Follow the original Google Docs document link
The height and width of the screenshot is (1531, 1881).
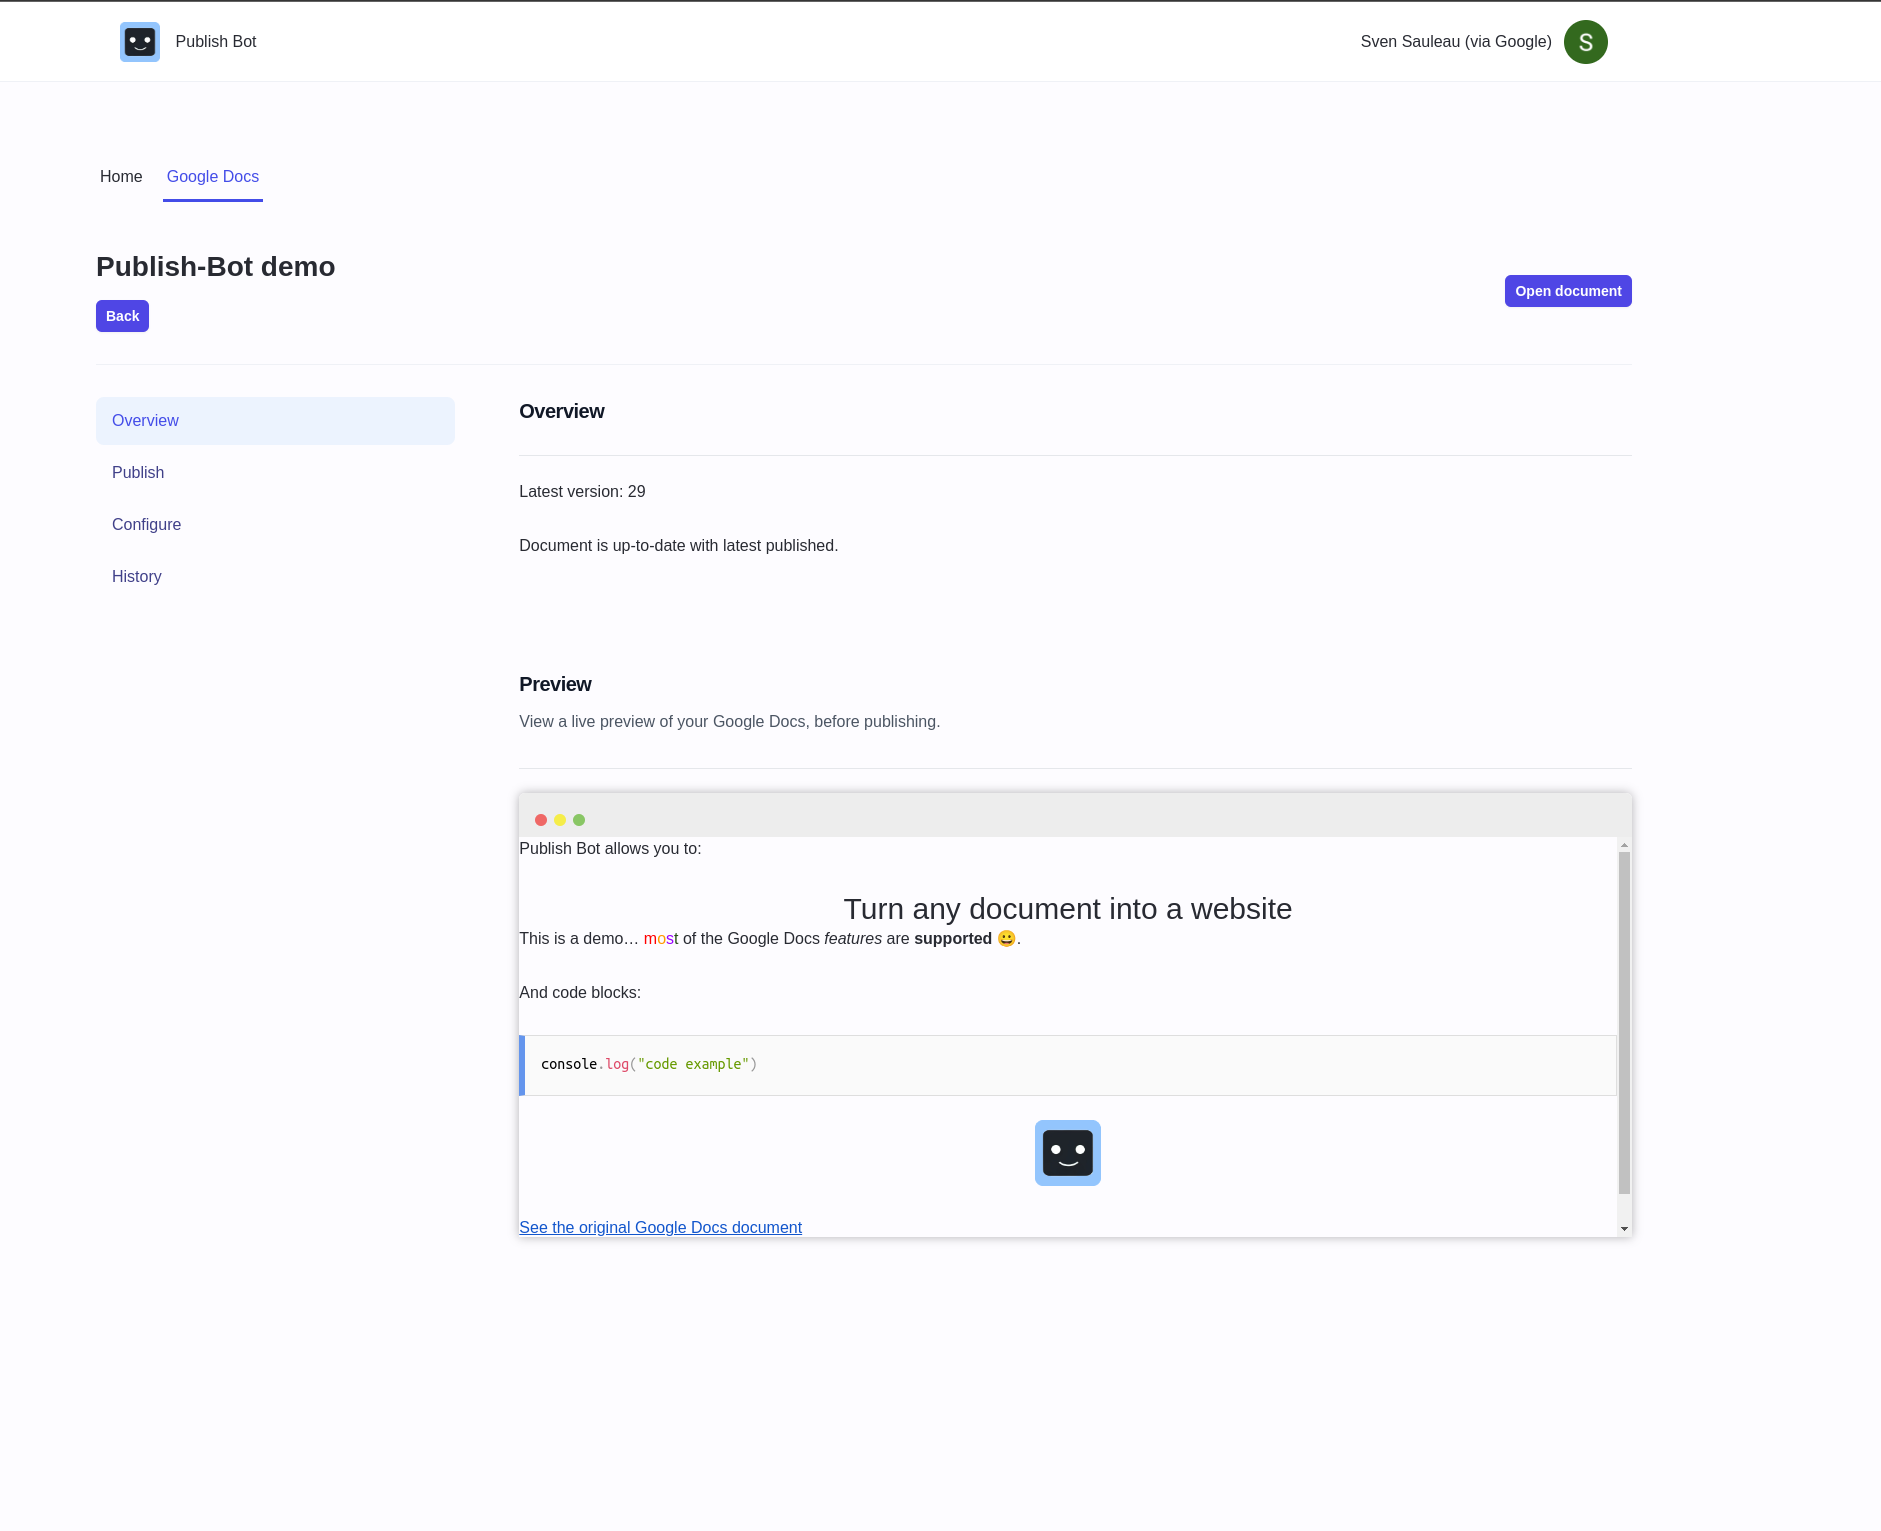click(x=660, y=1227)
